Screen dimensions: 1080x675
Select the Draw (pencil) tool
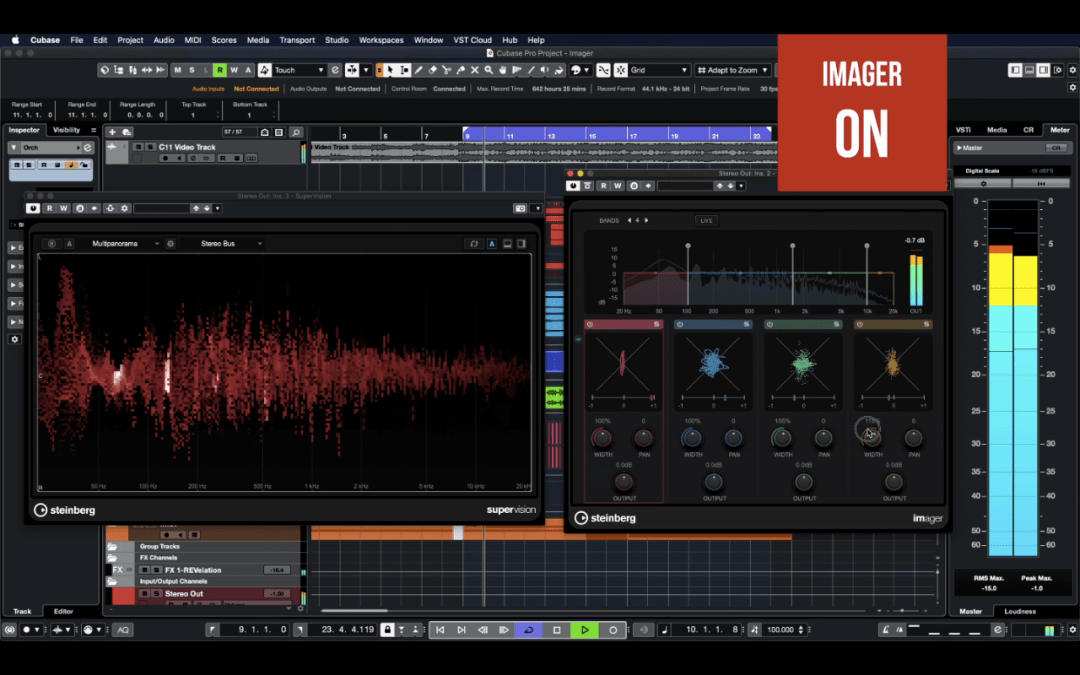[418, 70]
